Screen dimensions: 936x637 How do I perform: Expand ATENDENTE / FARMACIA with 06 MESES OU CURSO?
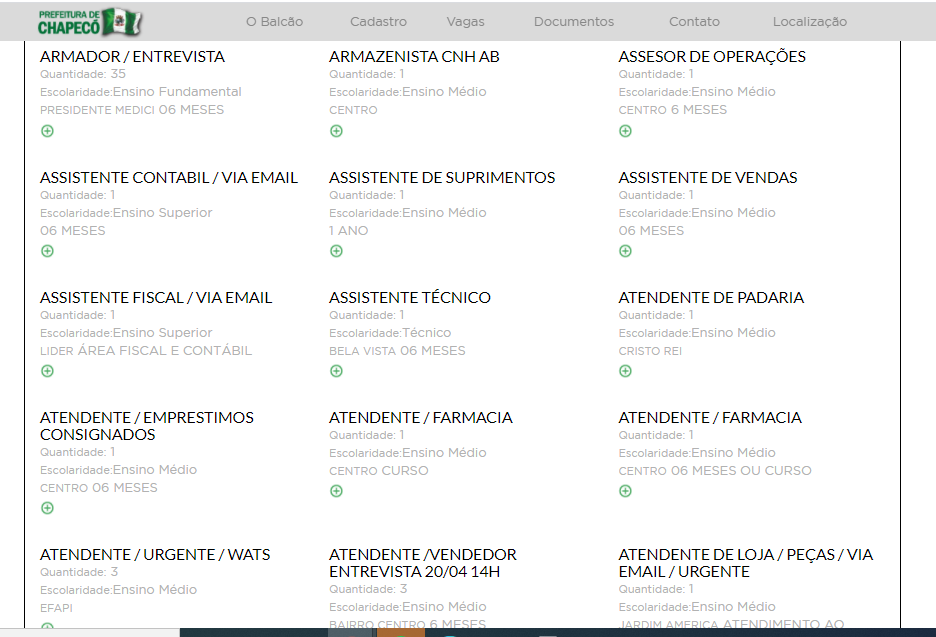coord(625,491)
